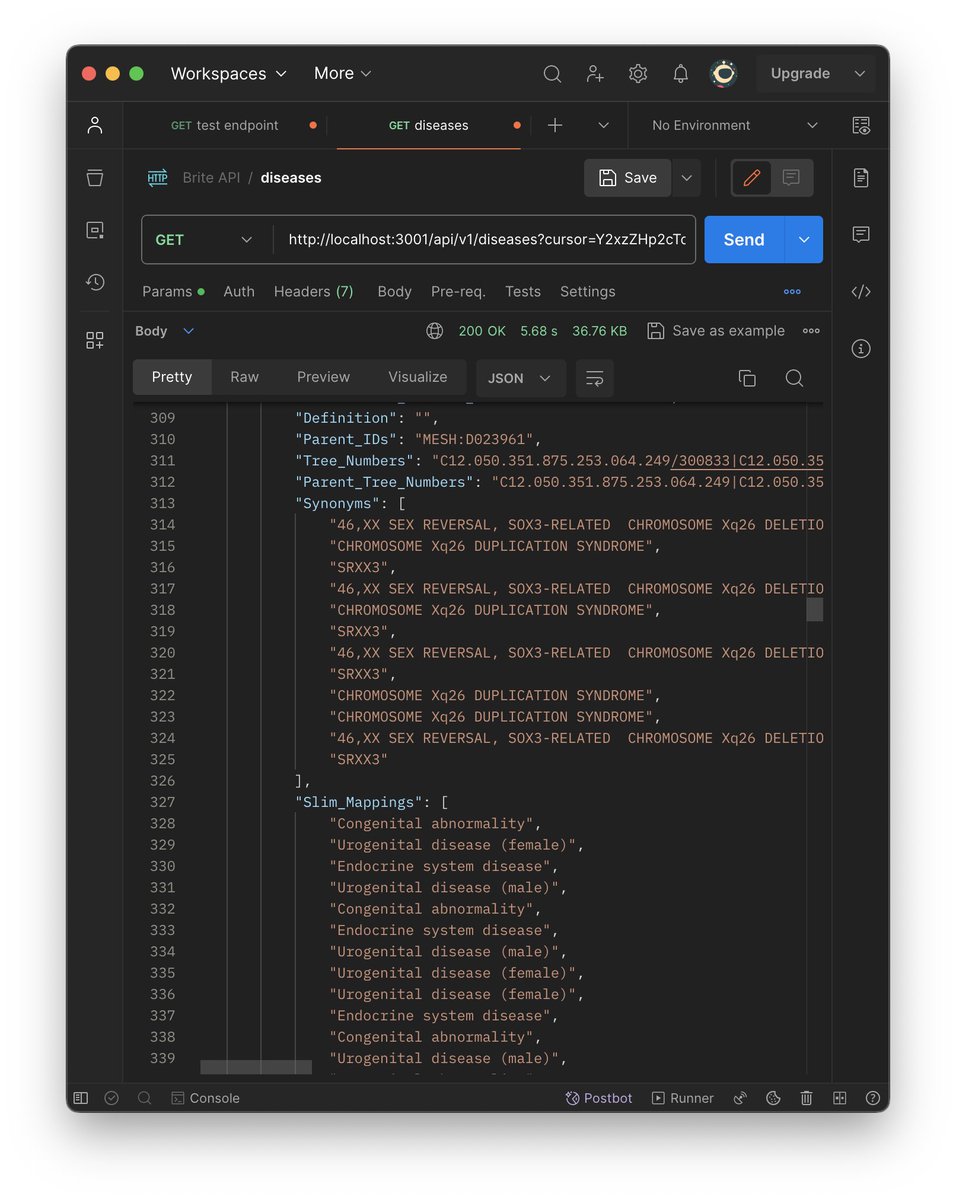Viewport: 956px width, 1200px height.
Task: Open Comments panel in right sidebar
Action: [x=861, y=234]
